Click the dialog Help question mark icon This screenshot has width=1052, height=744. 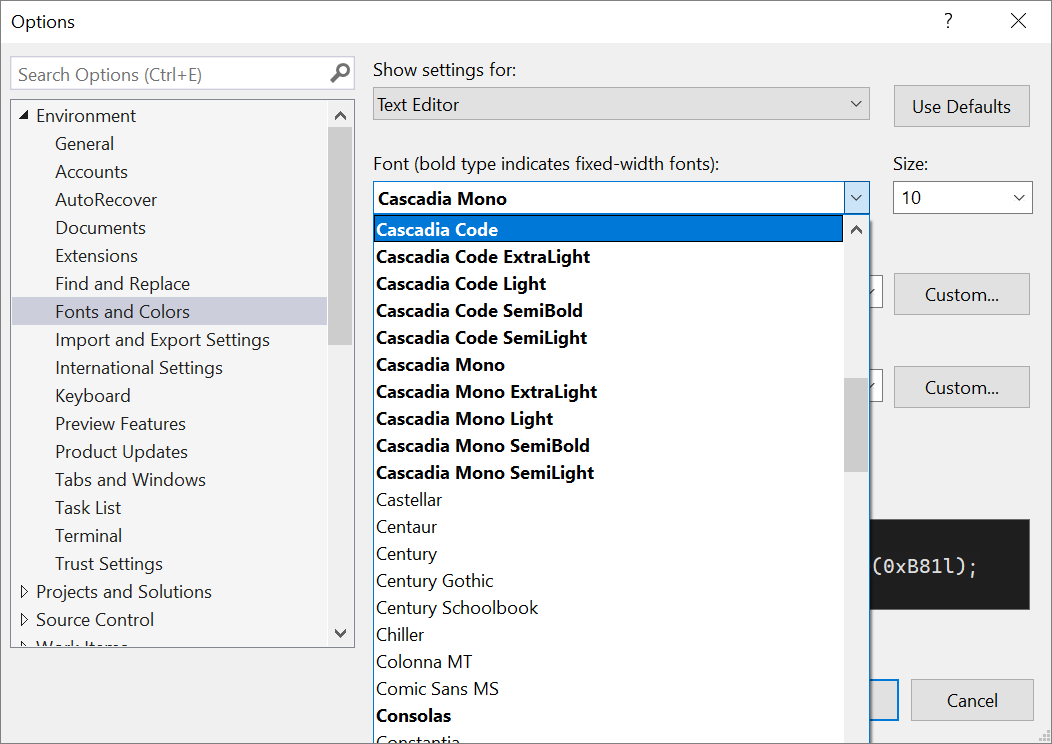947,21
